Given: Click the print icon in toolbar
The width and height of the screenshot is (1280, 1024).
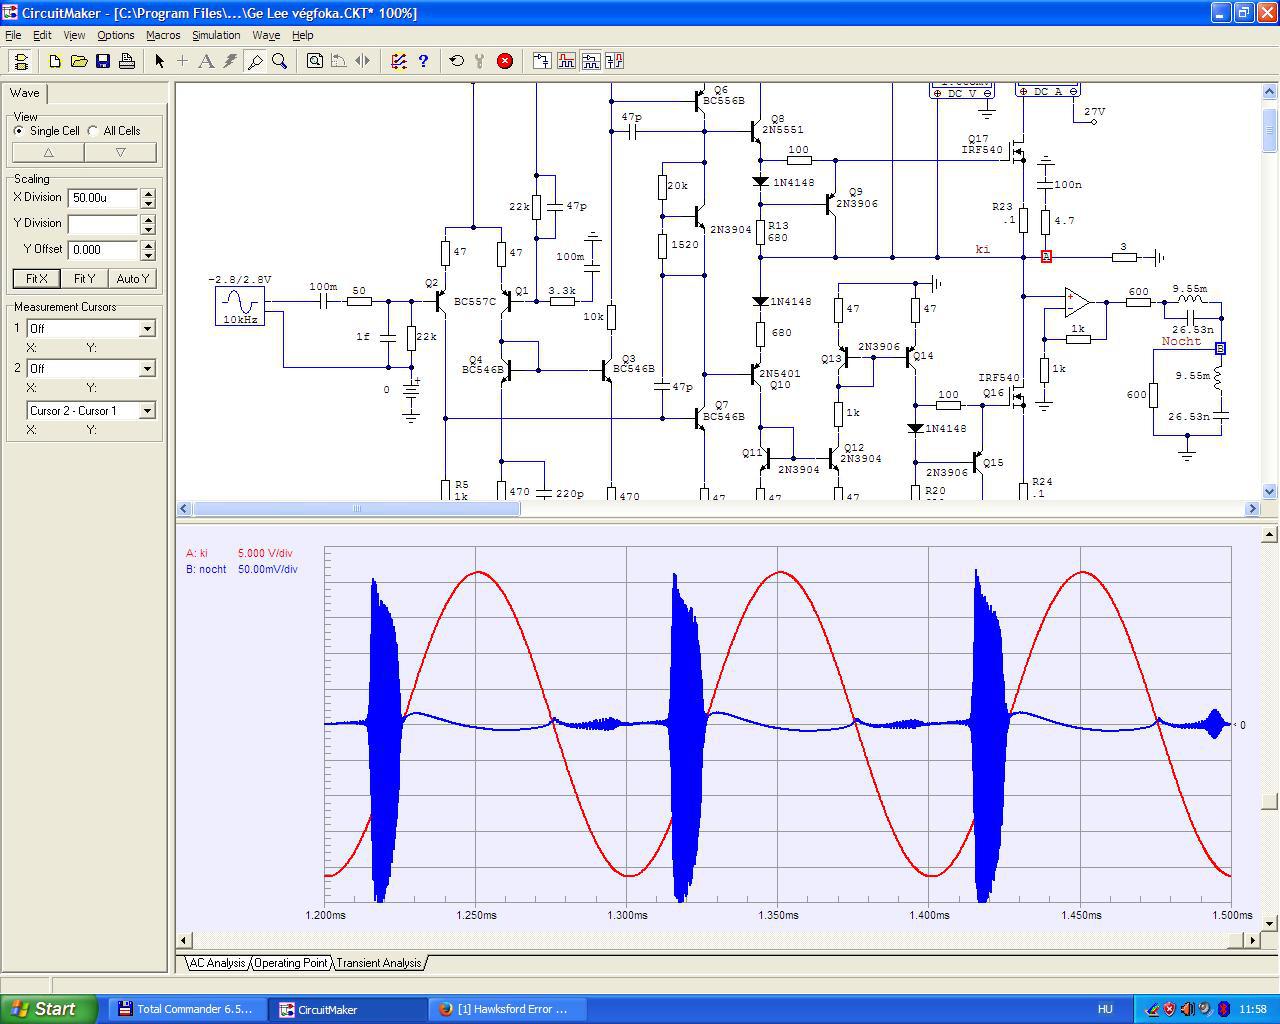Looking at the screenshot, I should (127, 61).
